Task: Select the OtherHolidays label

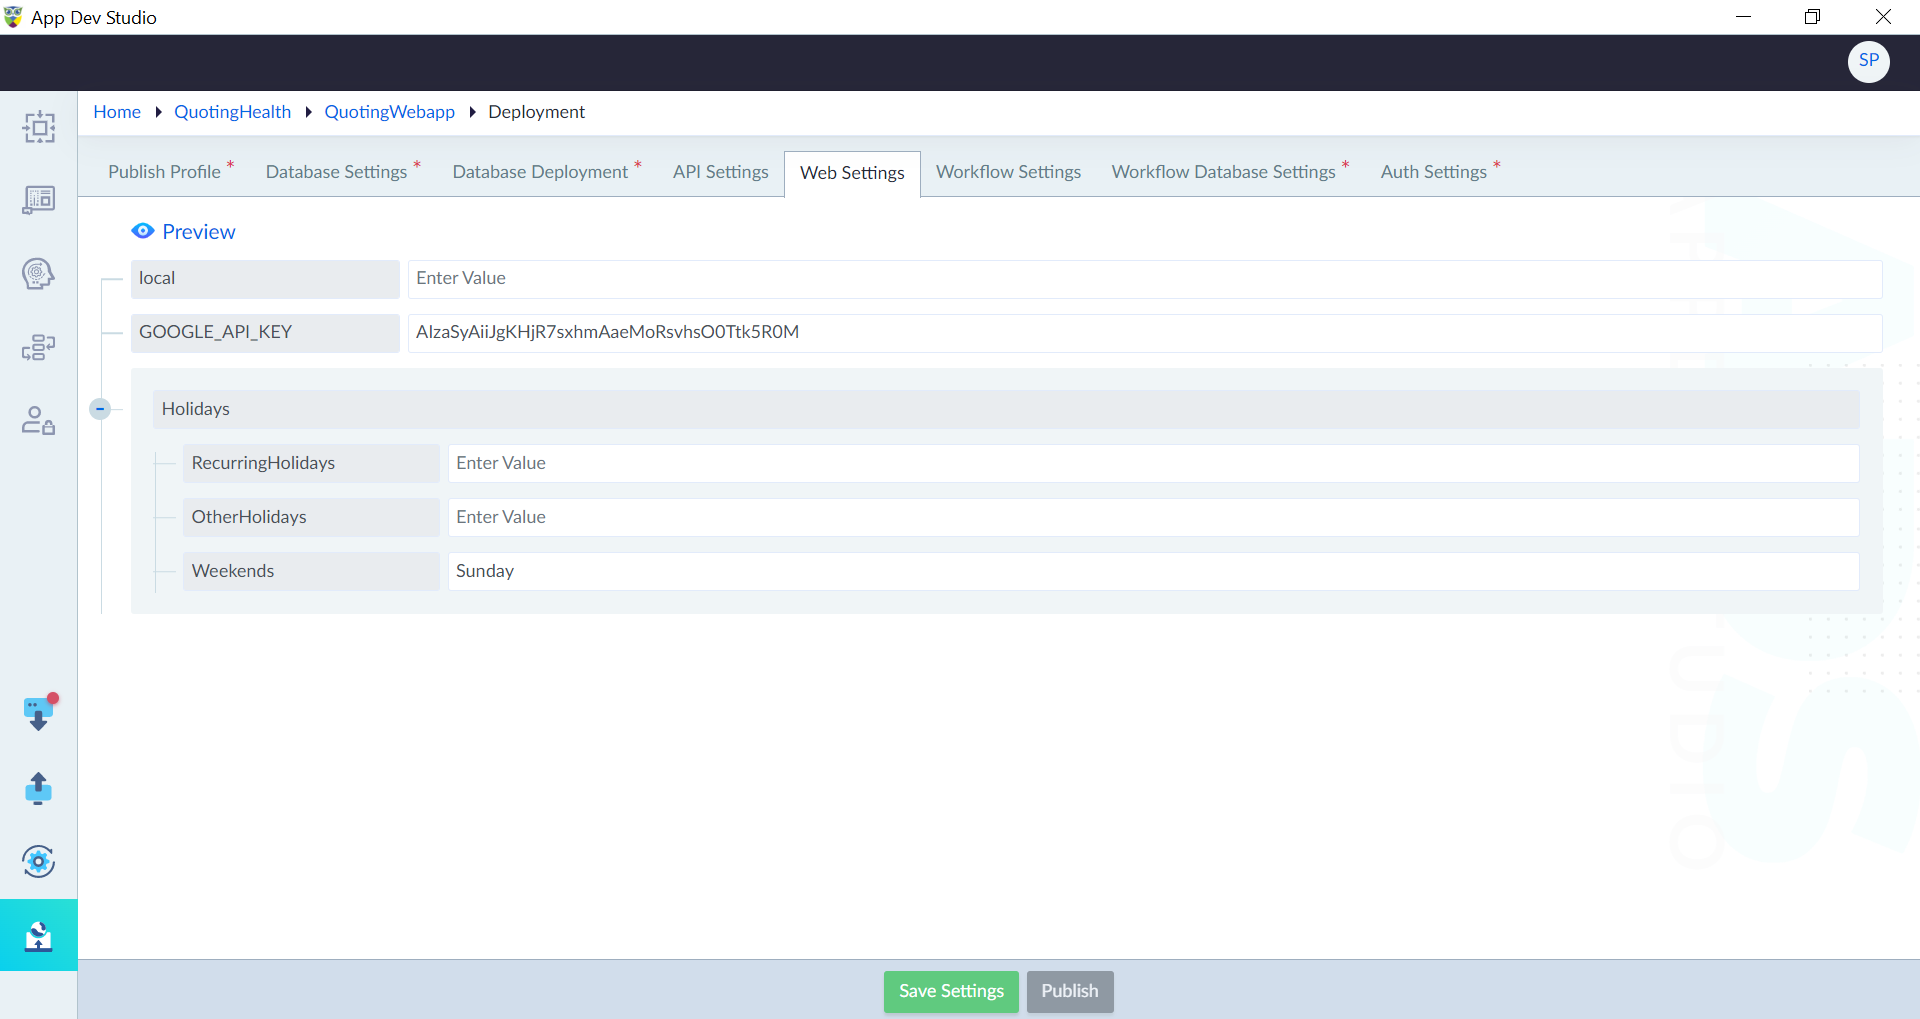Action: pyautogui.click(x=311, y=518)
